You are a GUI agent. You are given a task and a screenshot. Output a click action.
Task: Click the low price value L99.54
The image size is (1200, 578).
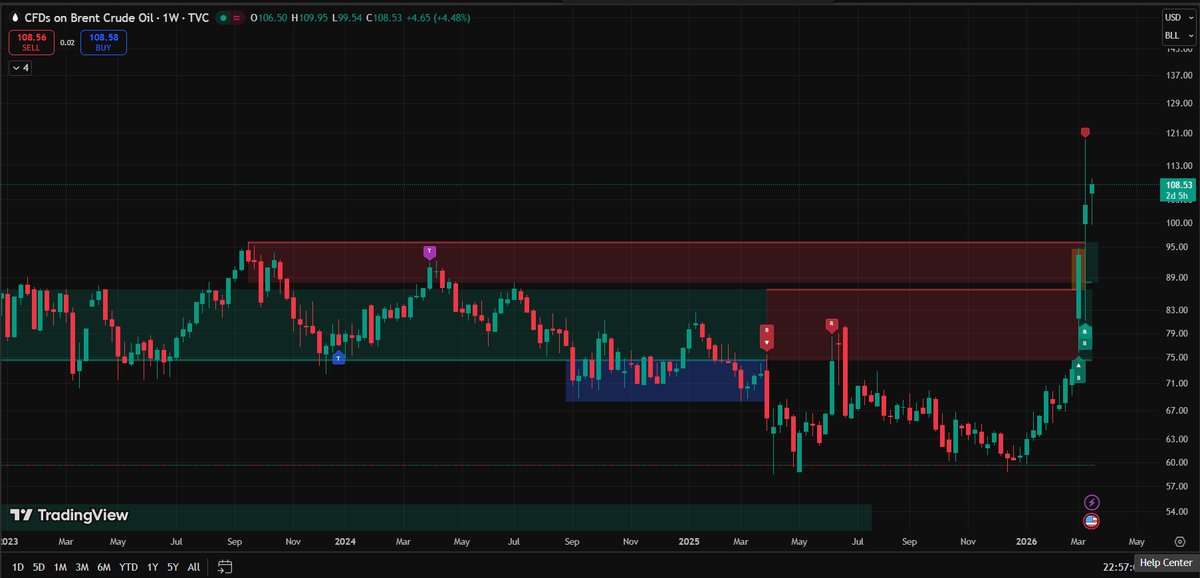click(347, 18)
